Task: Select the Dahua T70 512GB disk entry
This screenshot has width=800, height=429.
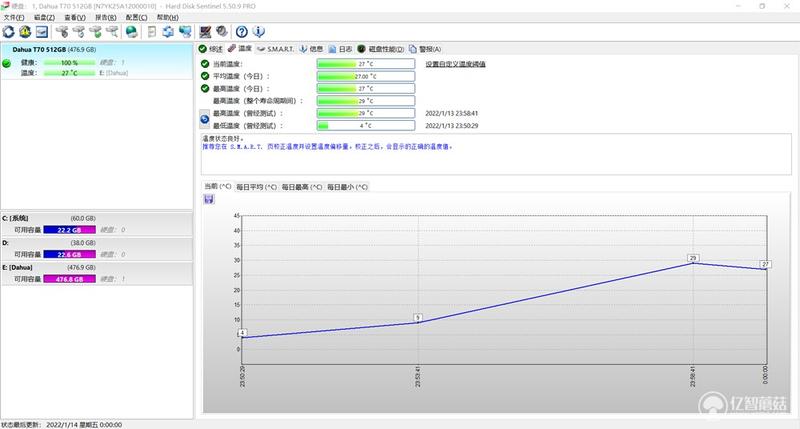Action: (97, 61)
